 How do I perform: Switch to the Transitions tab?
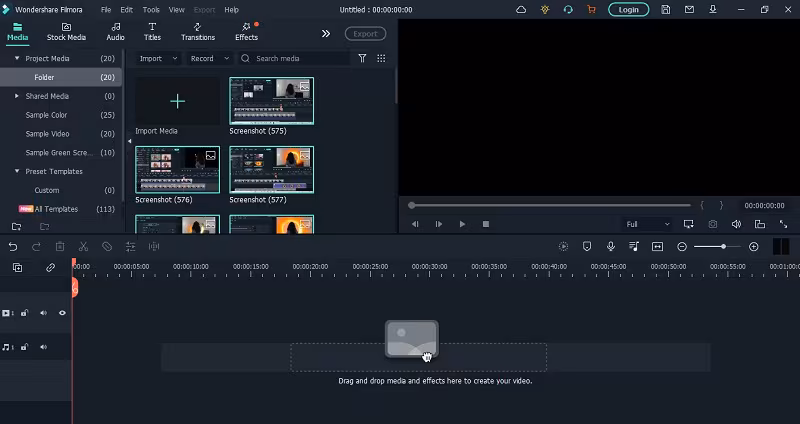(x=198, y=31)
